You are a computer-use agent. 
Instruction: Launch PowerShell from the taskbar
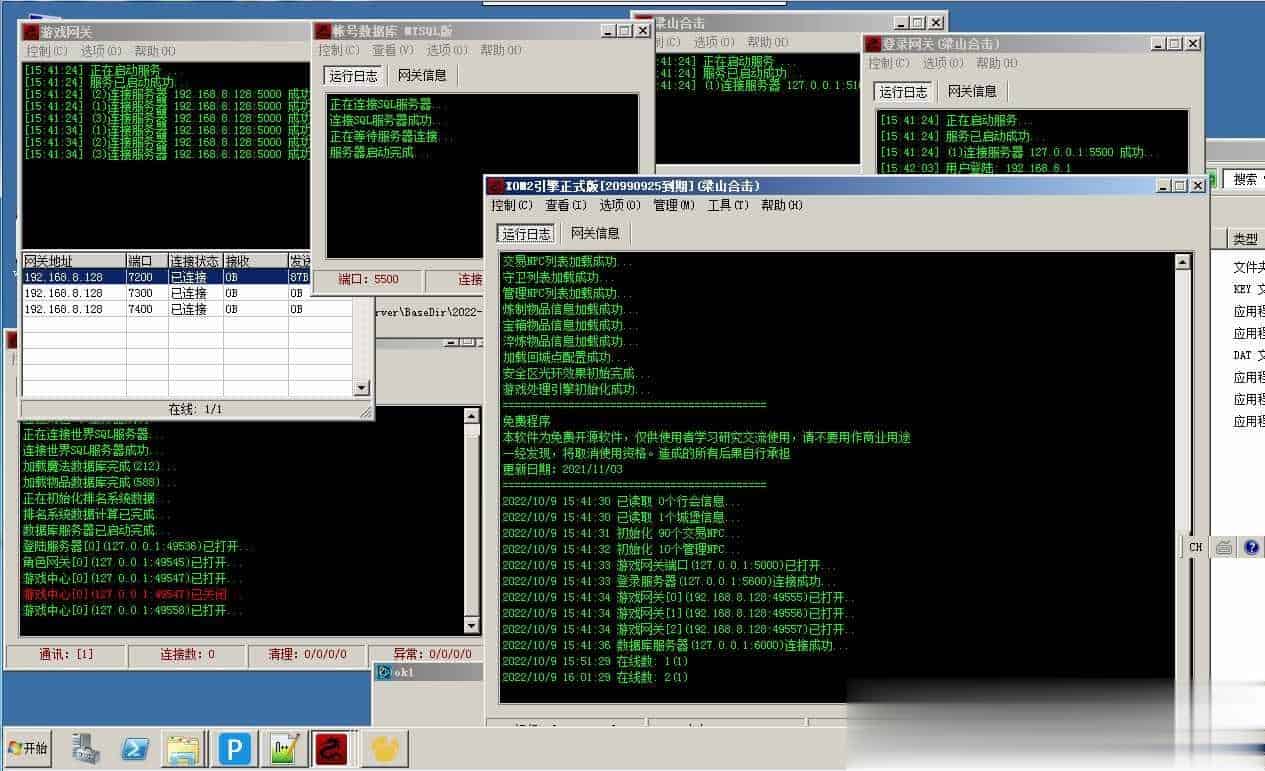135,748
